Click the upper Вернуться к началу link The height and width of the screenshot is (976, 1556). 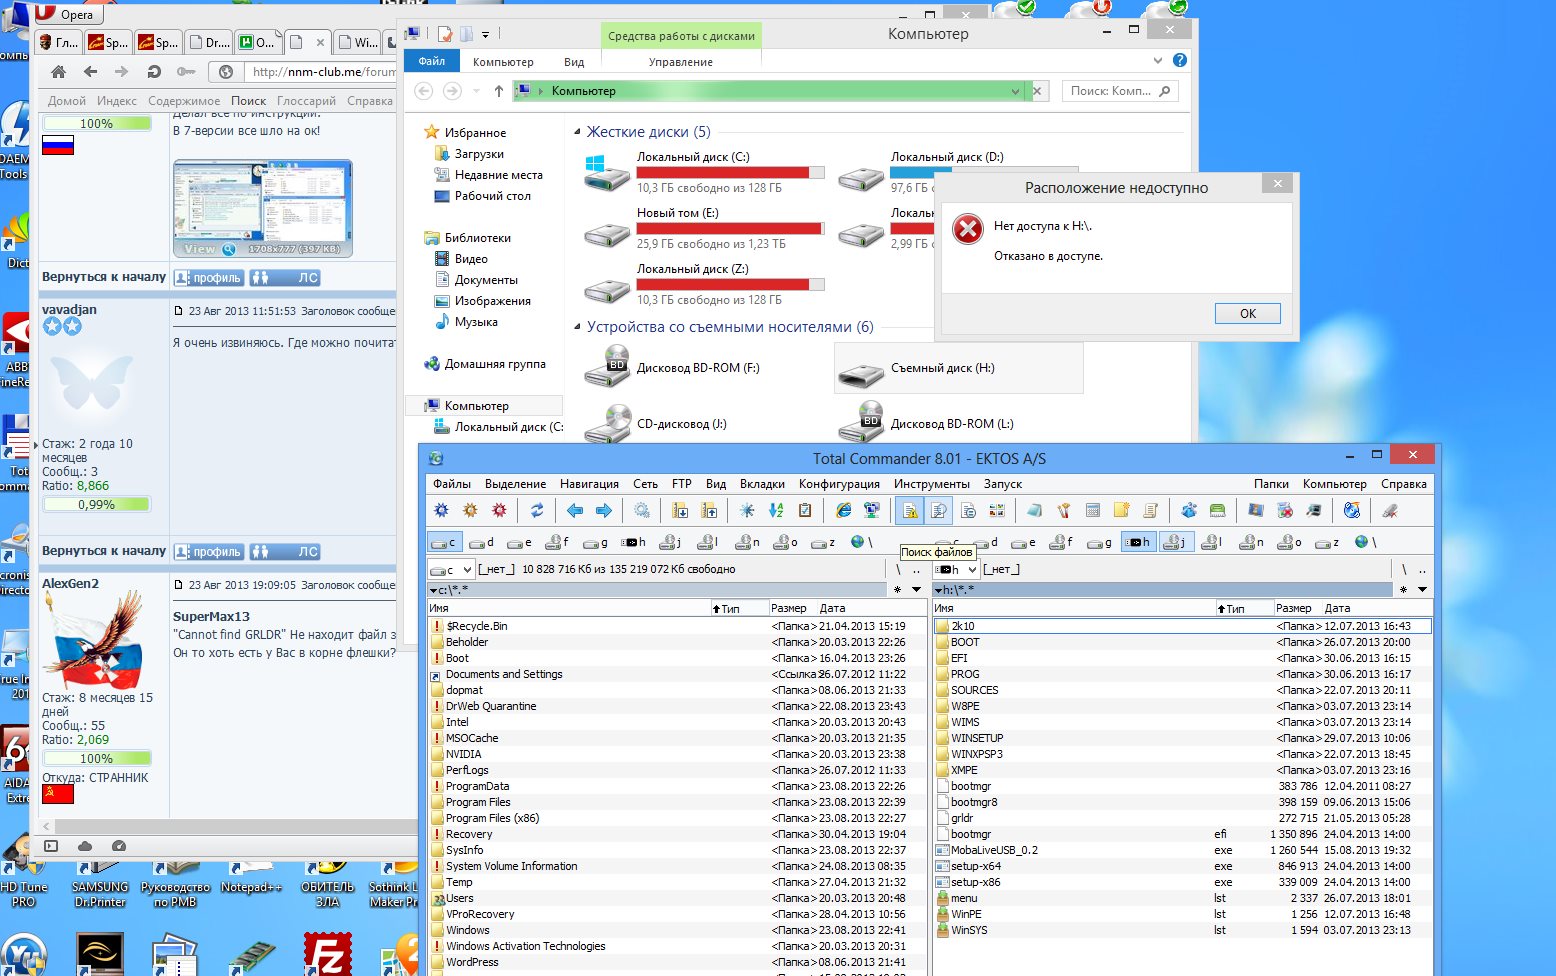104,277
